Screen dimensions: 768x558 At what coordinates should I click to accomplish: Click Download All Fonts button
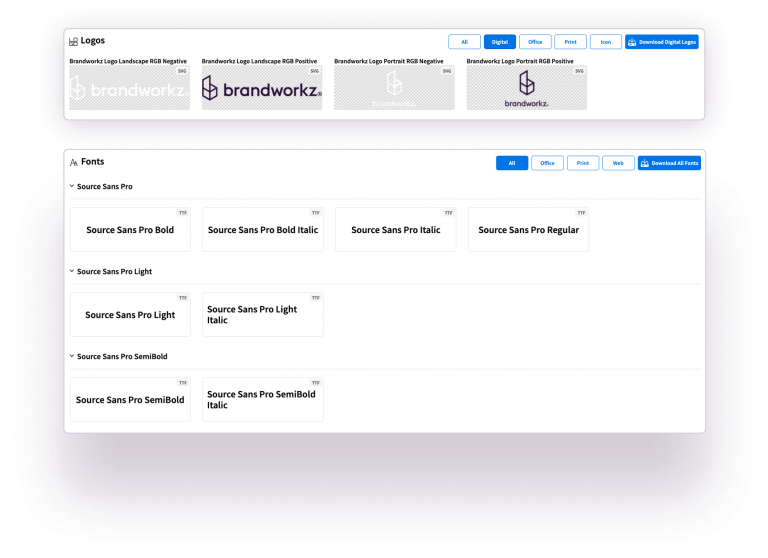[669, 163]
